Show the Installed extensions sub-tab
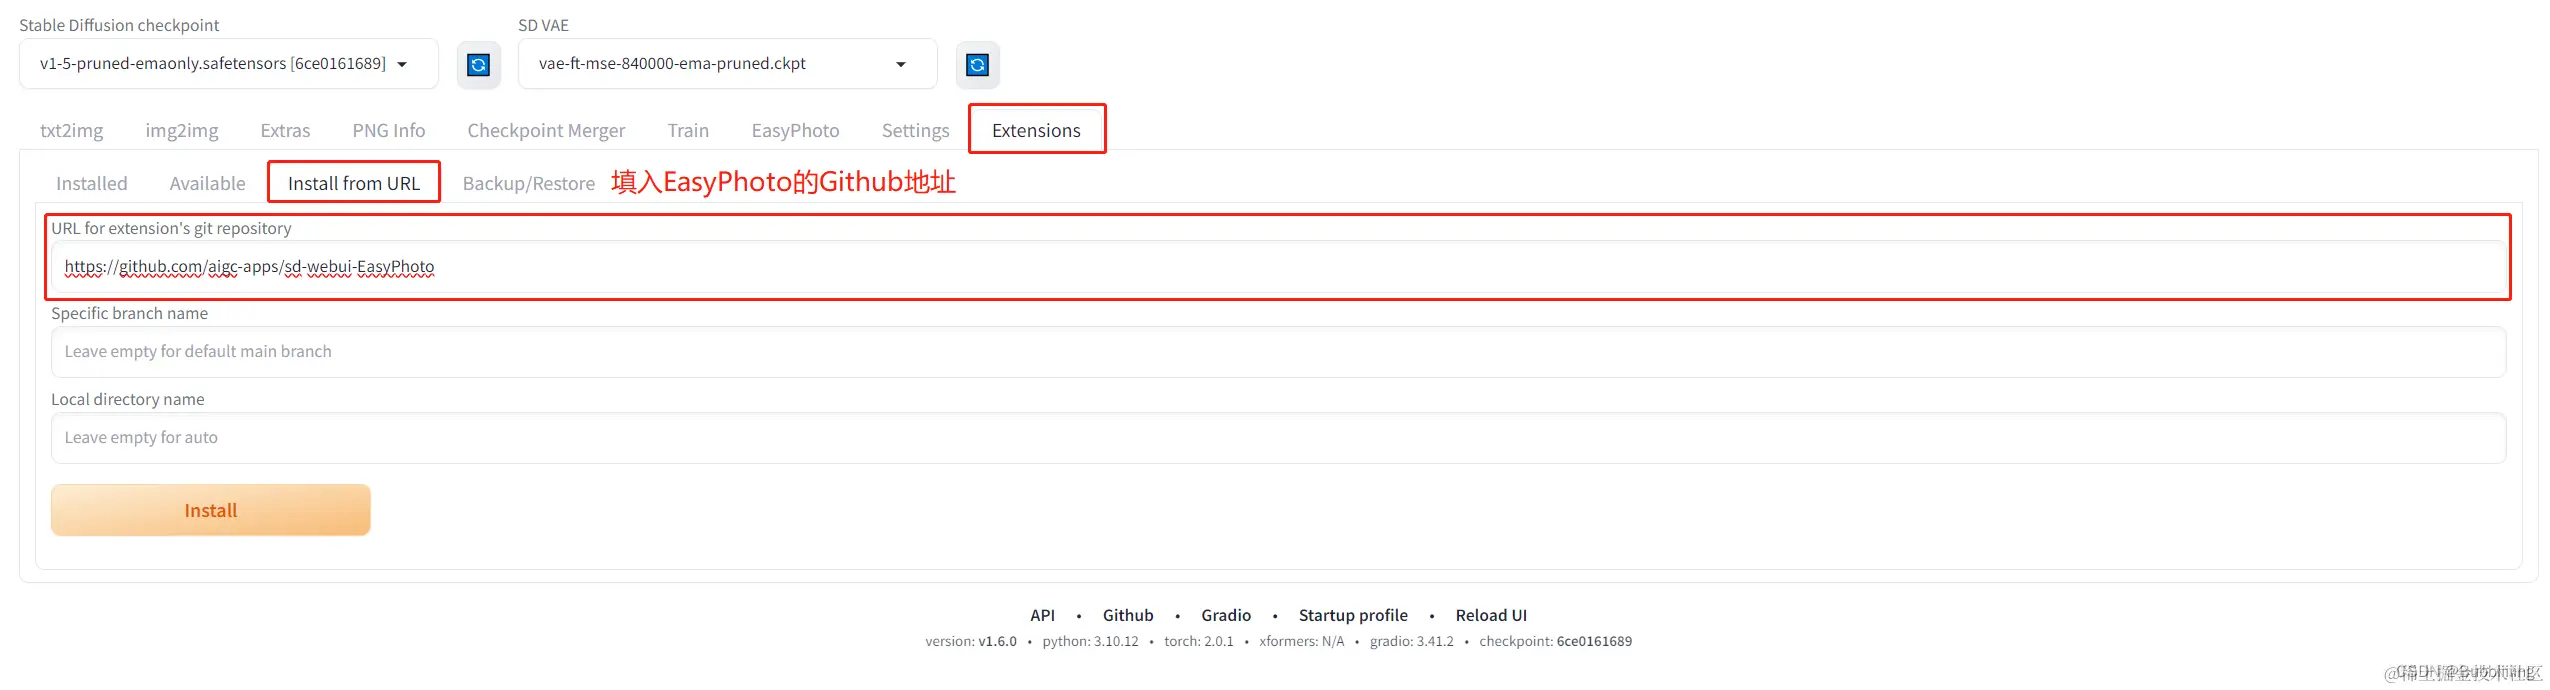The image size is (2550, 690). coord(92,183)
